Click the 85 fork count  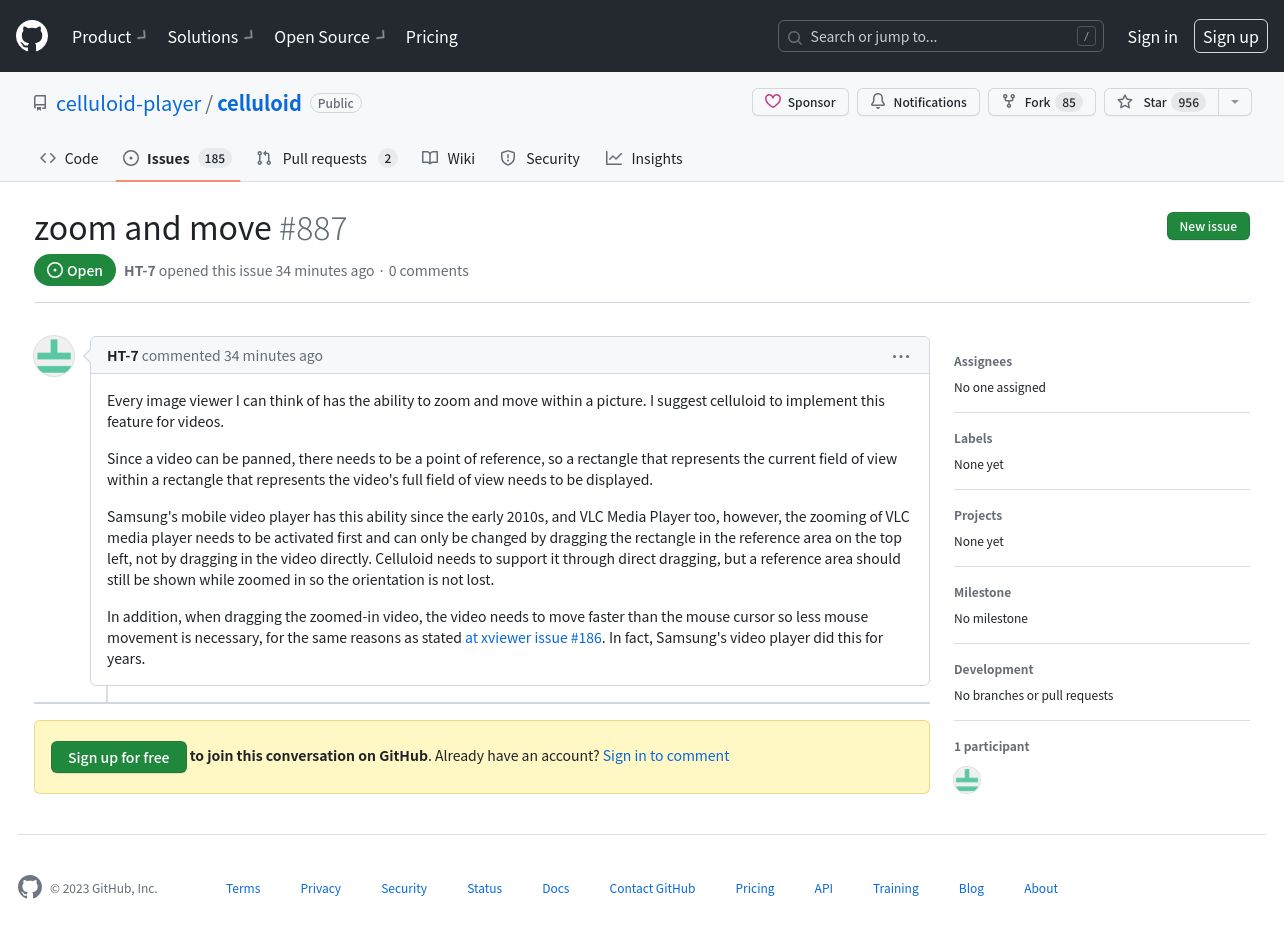1069,102
